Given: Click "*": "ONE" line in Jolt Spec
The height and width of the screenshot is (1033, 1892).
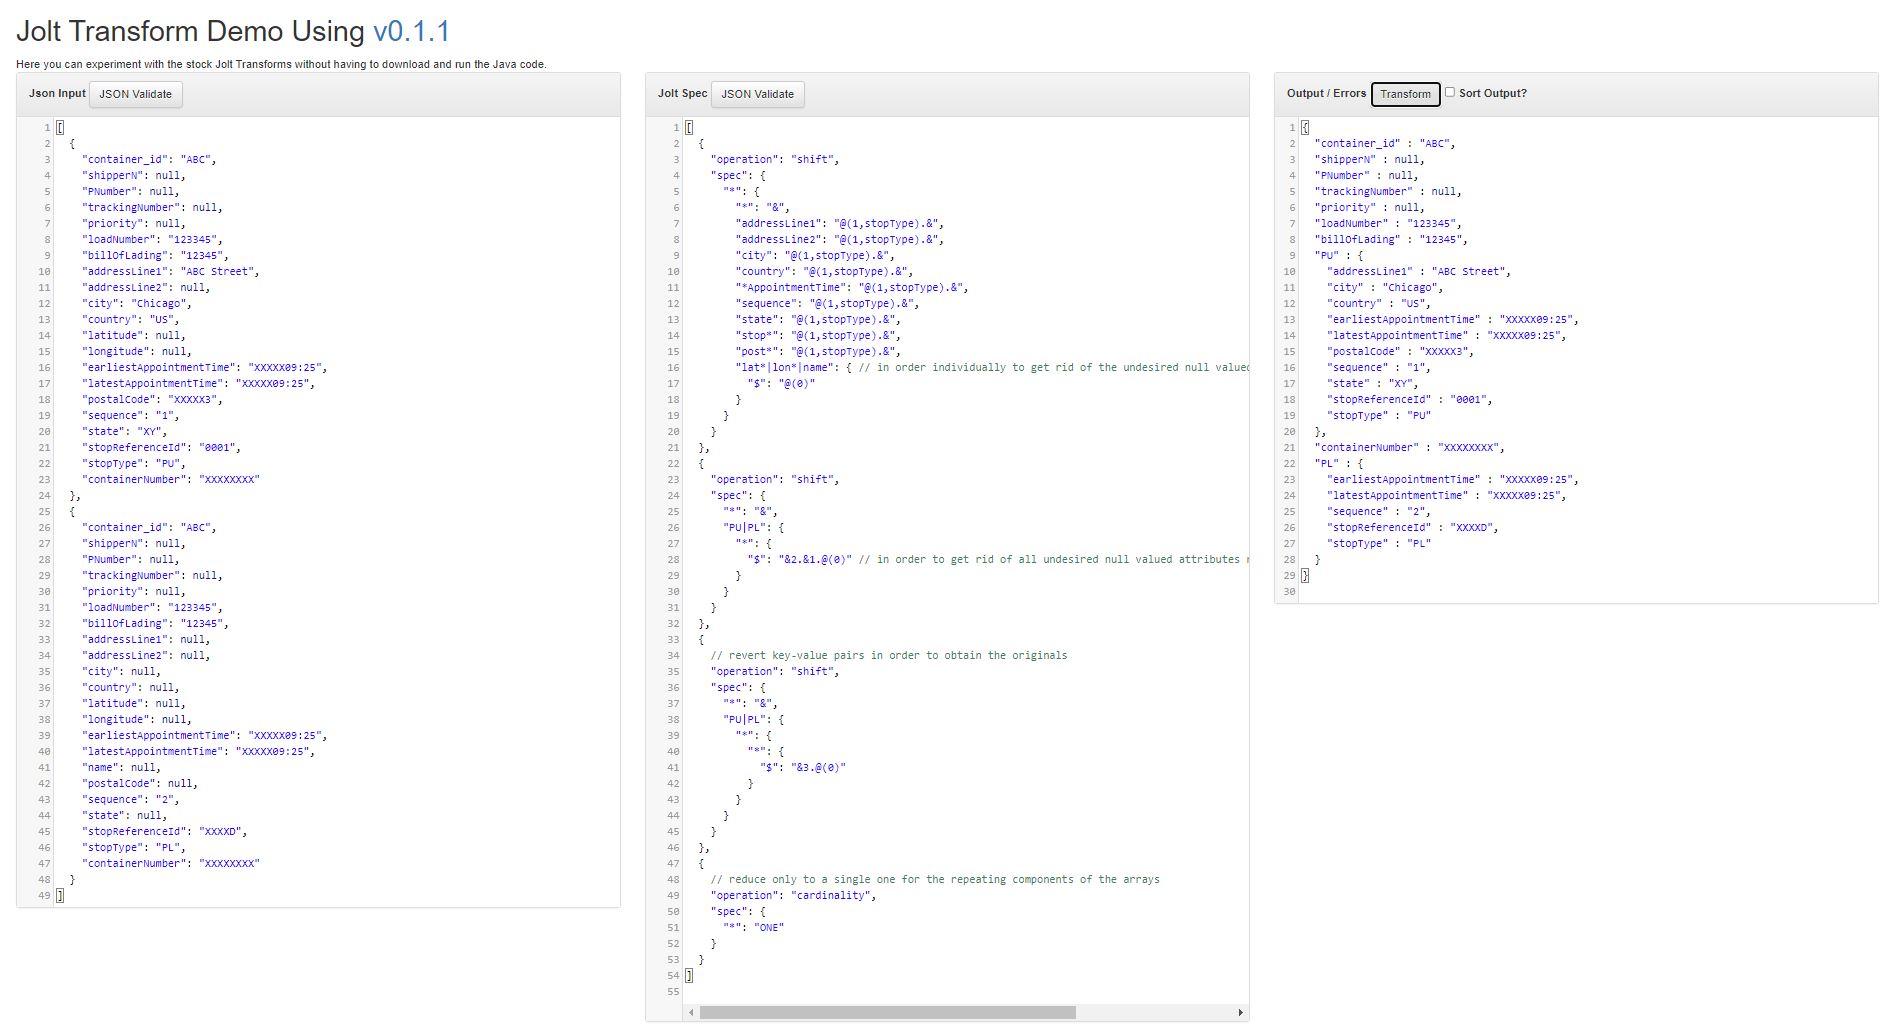Looking at the screenshot, I should [x=754, y=927].
